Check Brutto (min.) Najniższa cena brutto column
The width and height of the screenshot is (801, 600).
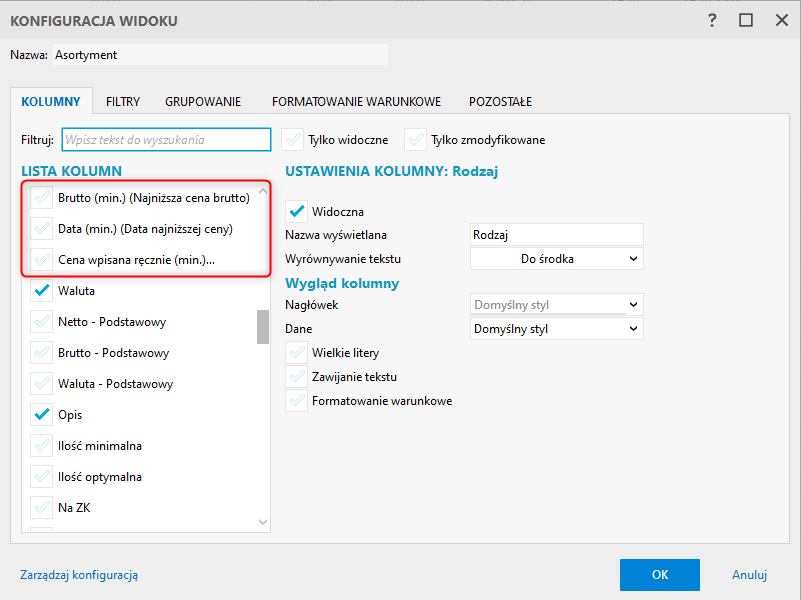(x=41, y=198)
